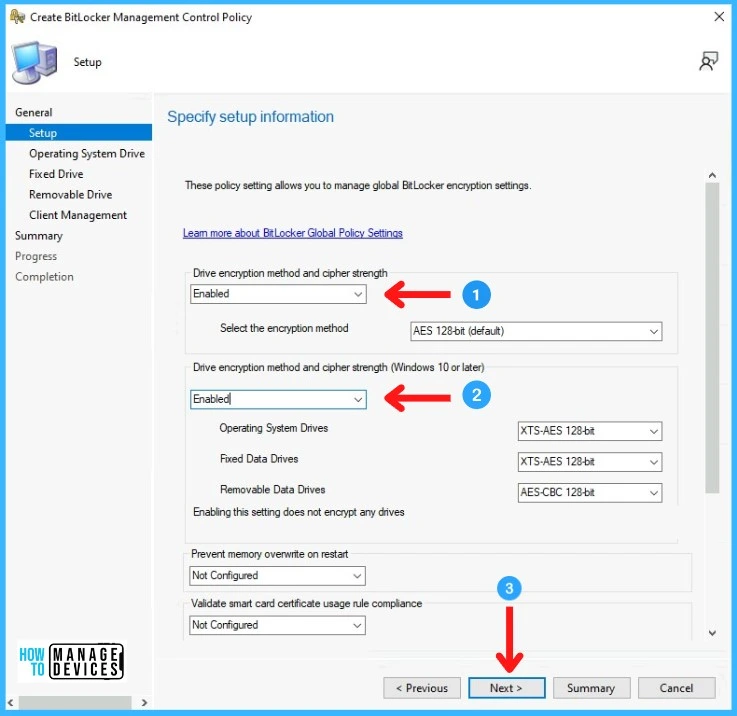Screen dimensions: 737x716
Task: Click the Previous button
Action: coord(422,688)
